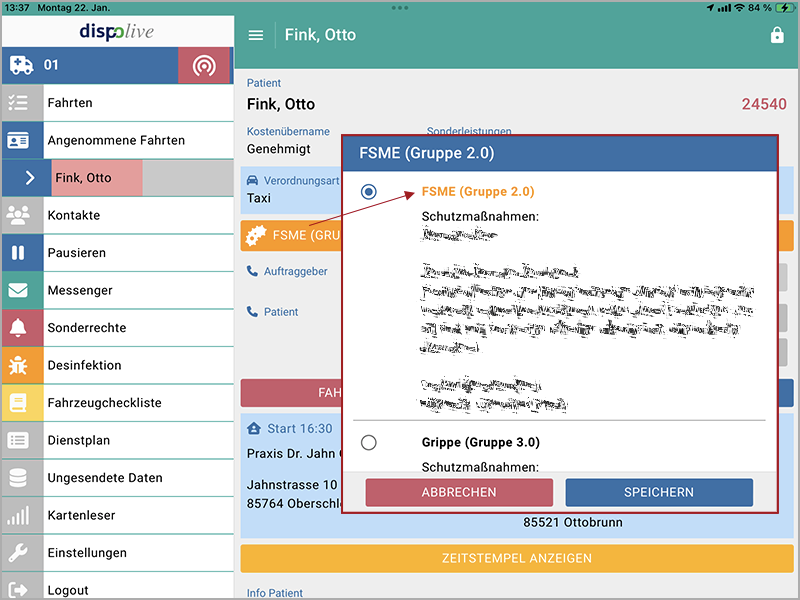Tap the red radio signal icon

[x=204, y=65]
